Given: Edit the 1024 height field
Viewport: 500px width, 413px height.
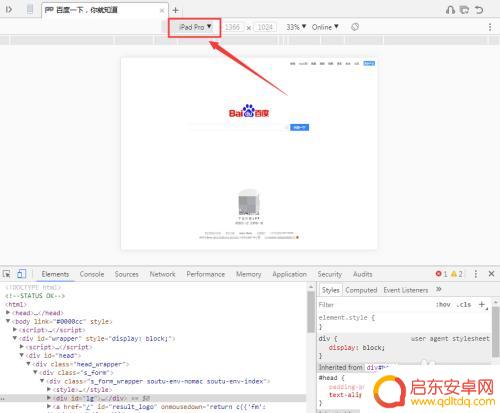Looking at the screenshot, I should tap(265, 27).
